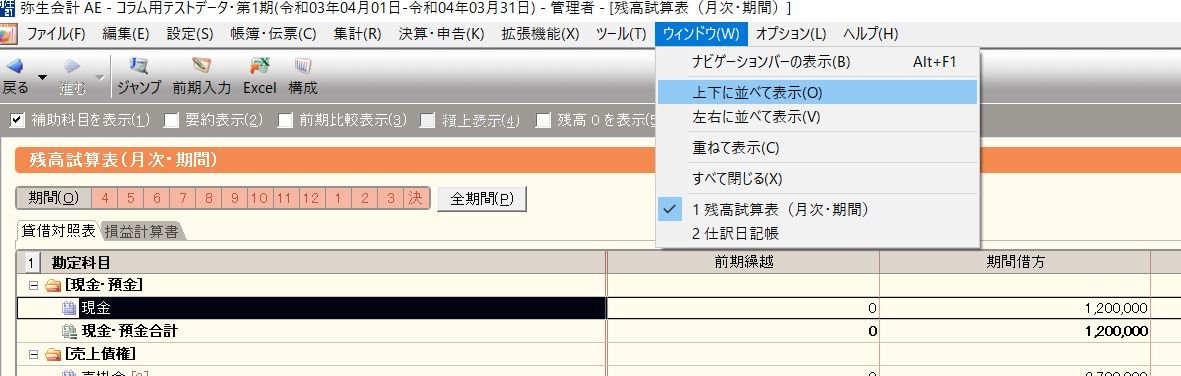Toggle the 繰上表示 checkbox
The image size is (1181, 376).
[428, 120]
